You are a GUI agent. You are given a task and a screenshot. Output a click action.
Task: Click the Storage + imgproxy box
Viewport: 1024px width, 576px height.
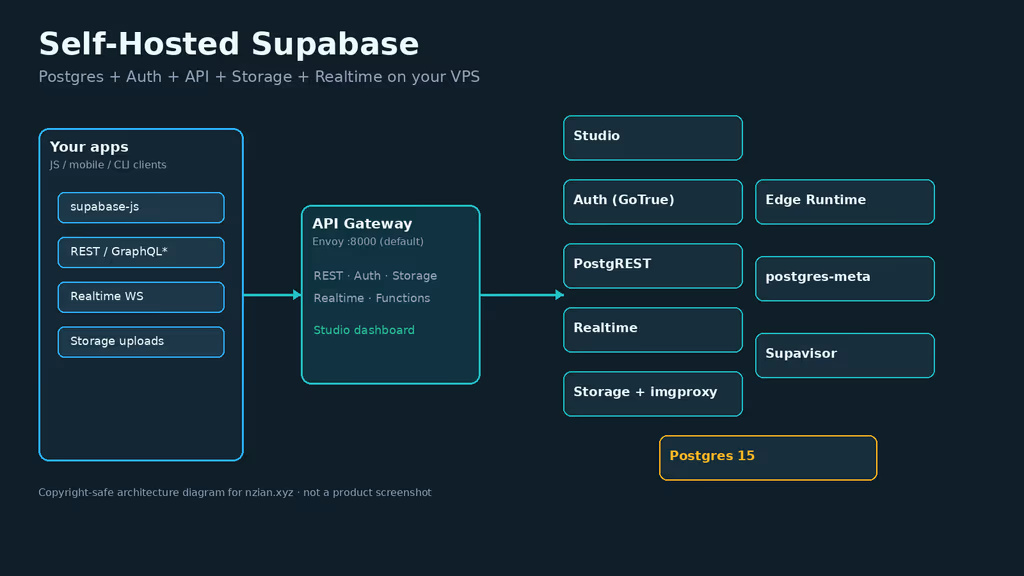(653, 394)
